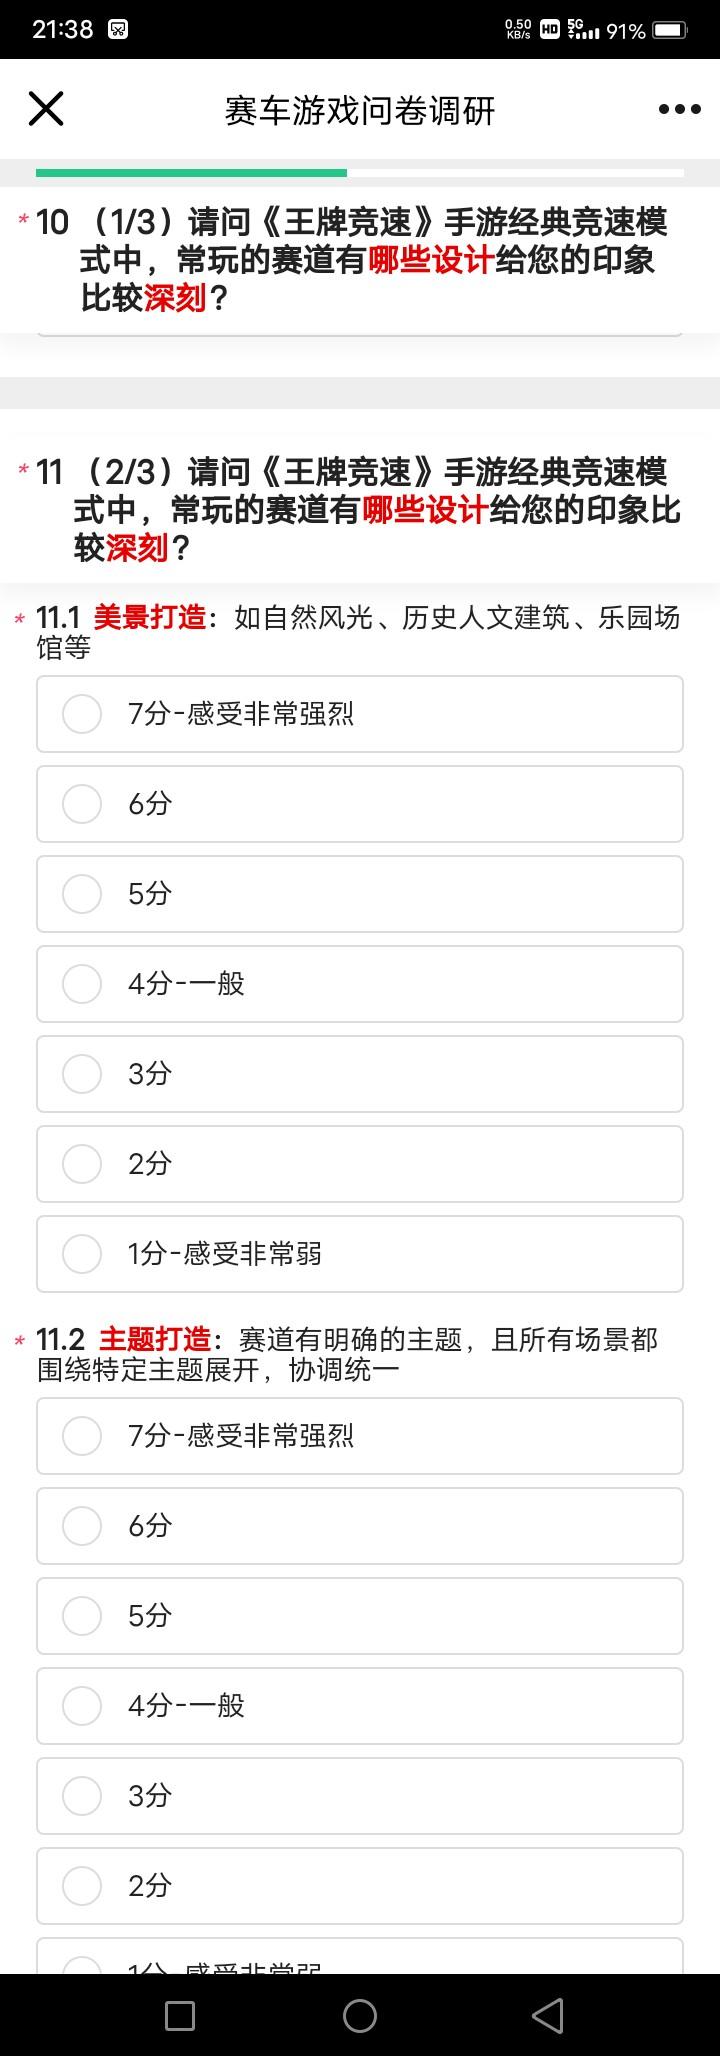
Task: Select 3分 for question 11.1
Action: (360, 1074)
